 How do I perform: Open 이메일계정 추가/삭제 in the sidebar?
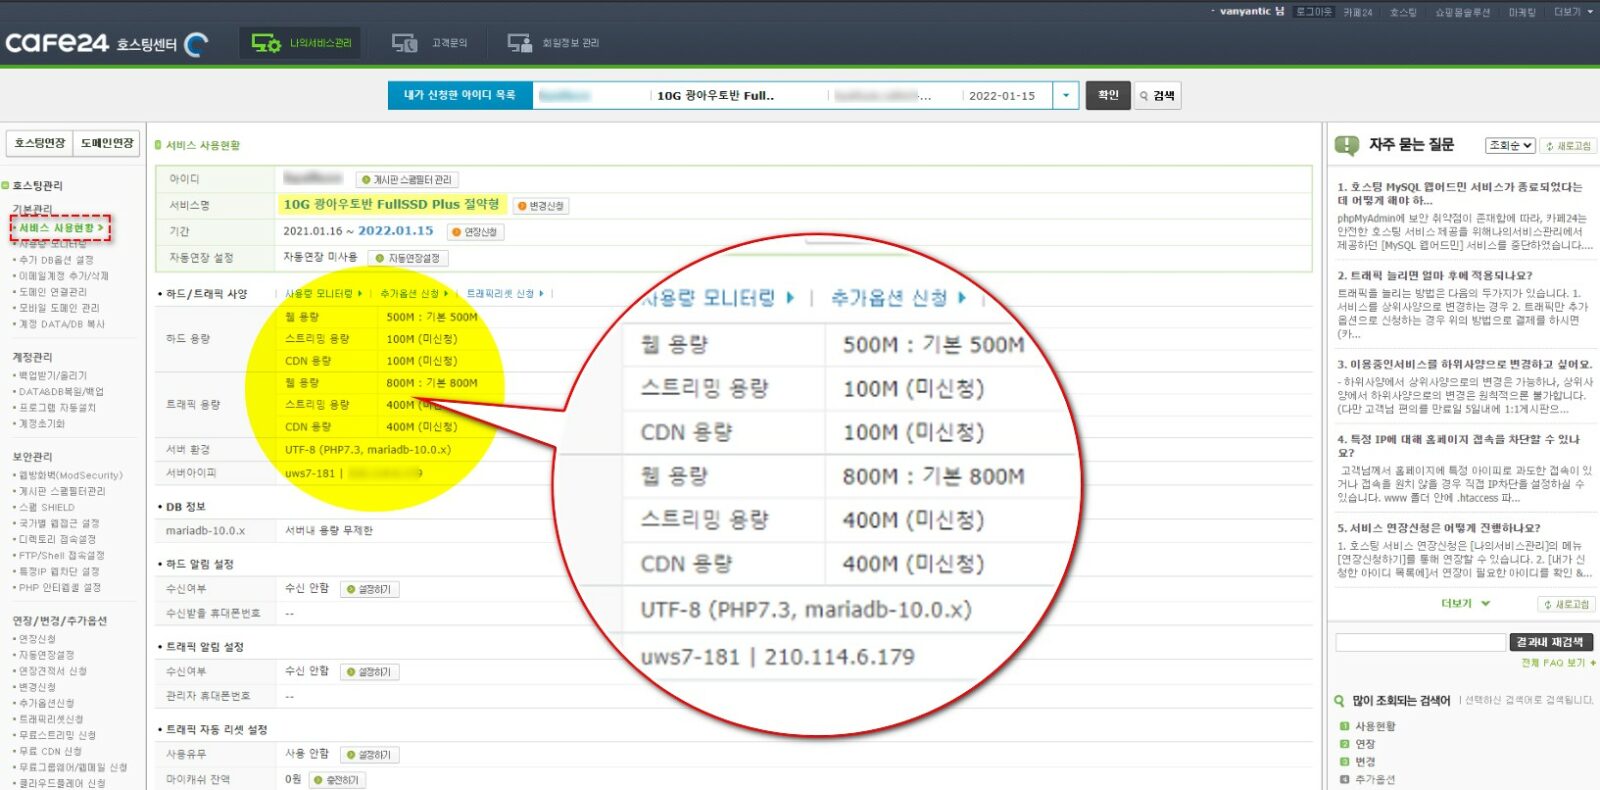click(63, 276)
